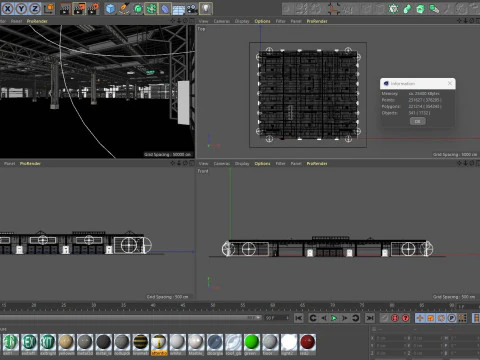Click Render to Picture Viewer icon
Image resolution: width=480 pixels, height=360 pixels.
(79, 9)
